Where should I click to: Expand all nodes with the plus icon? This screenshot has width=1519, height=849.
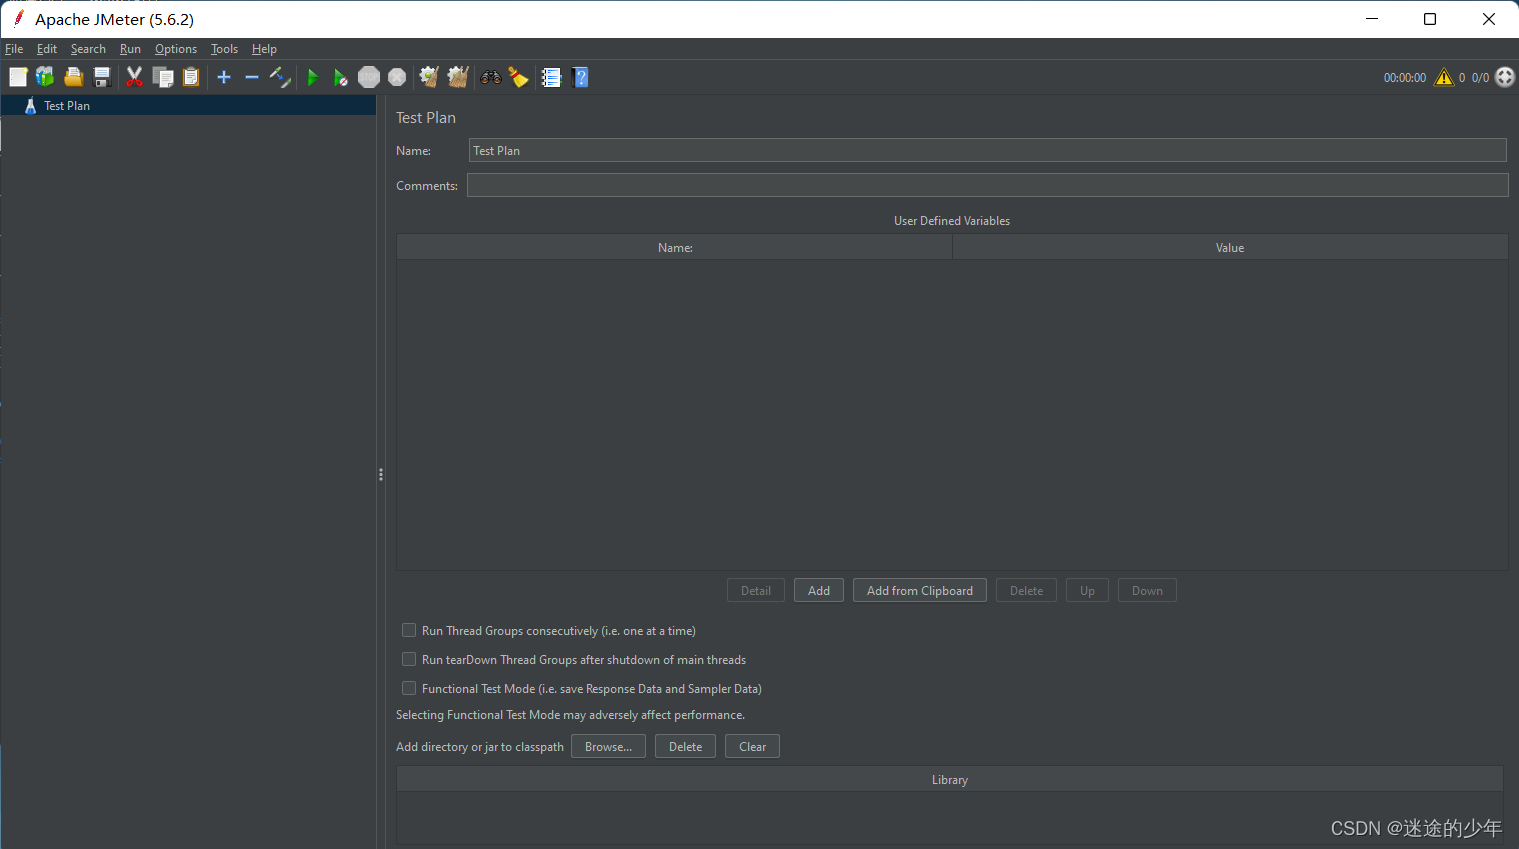coord(224,77)
